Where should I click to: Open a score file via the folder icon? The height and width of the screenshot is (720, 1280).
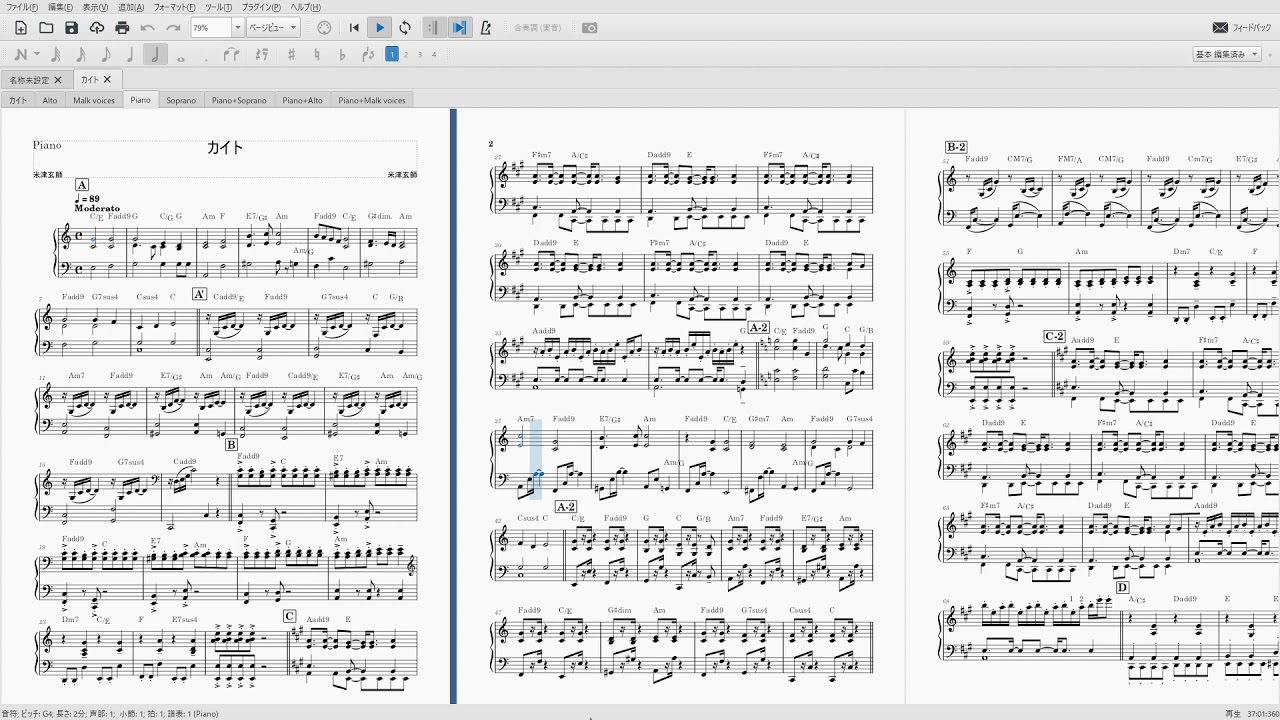tap(46, 28)
